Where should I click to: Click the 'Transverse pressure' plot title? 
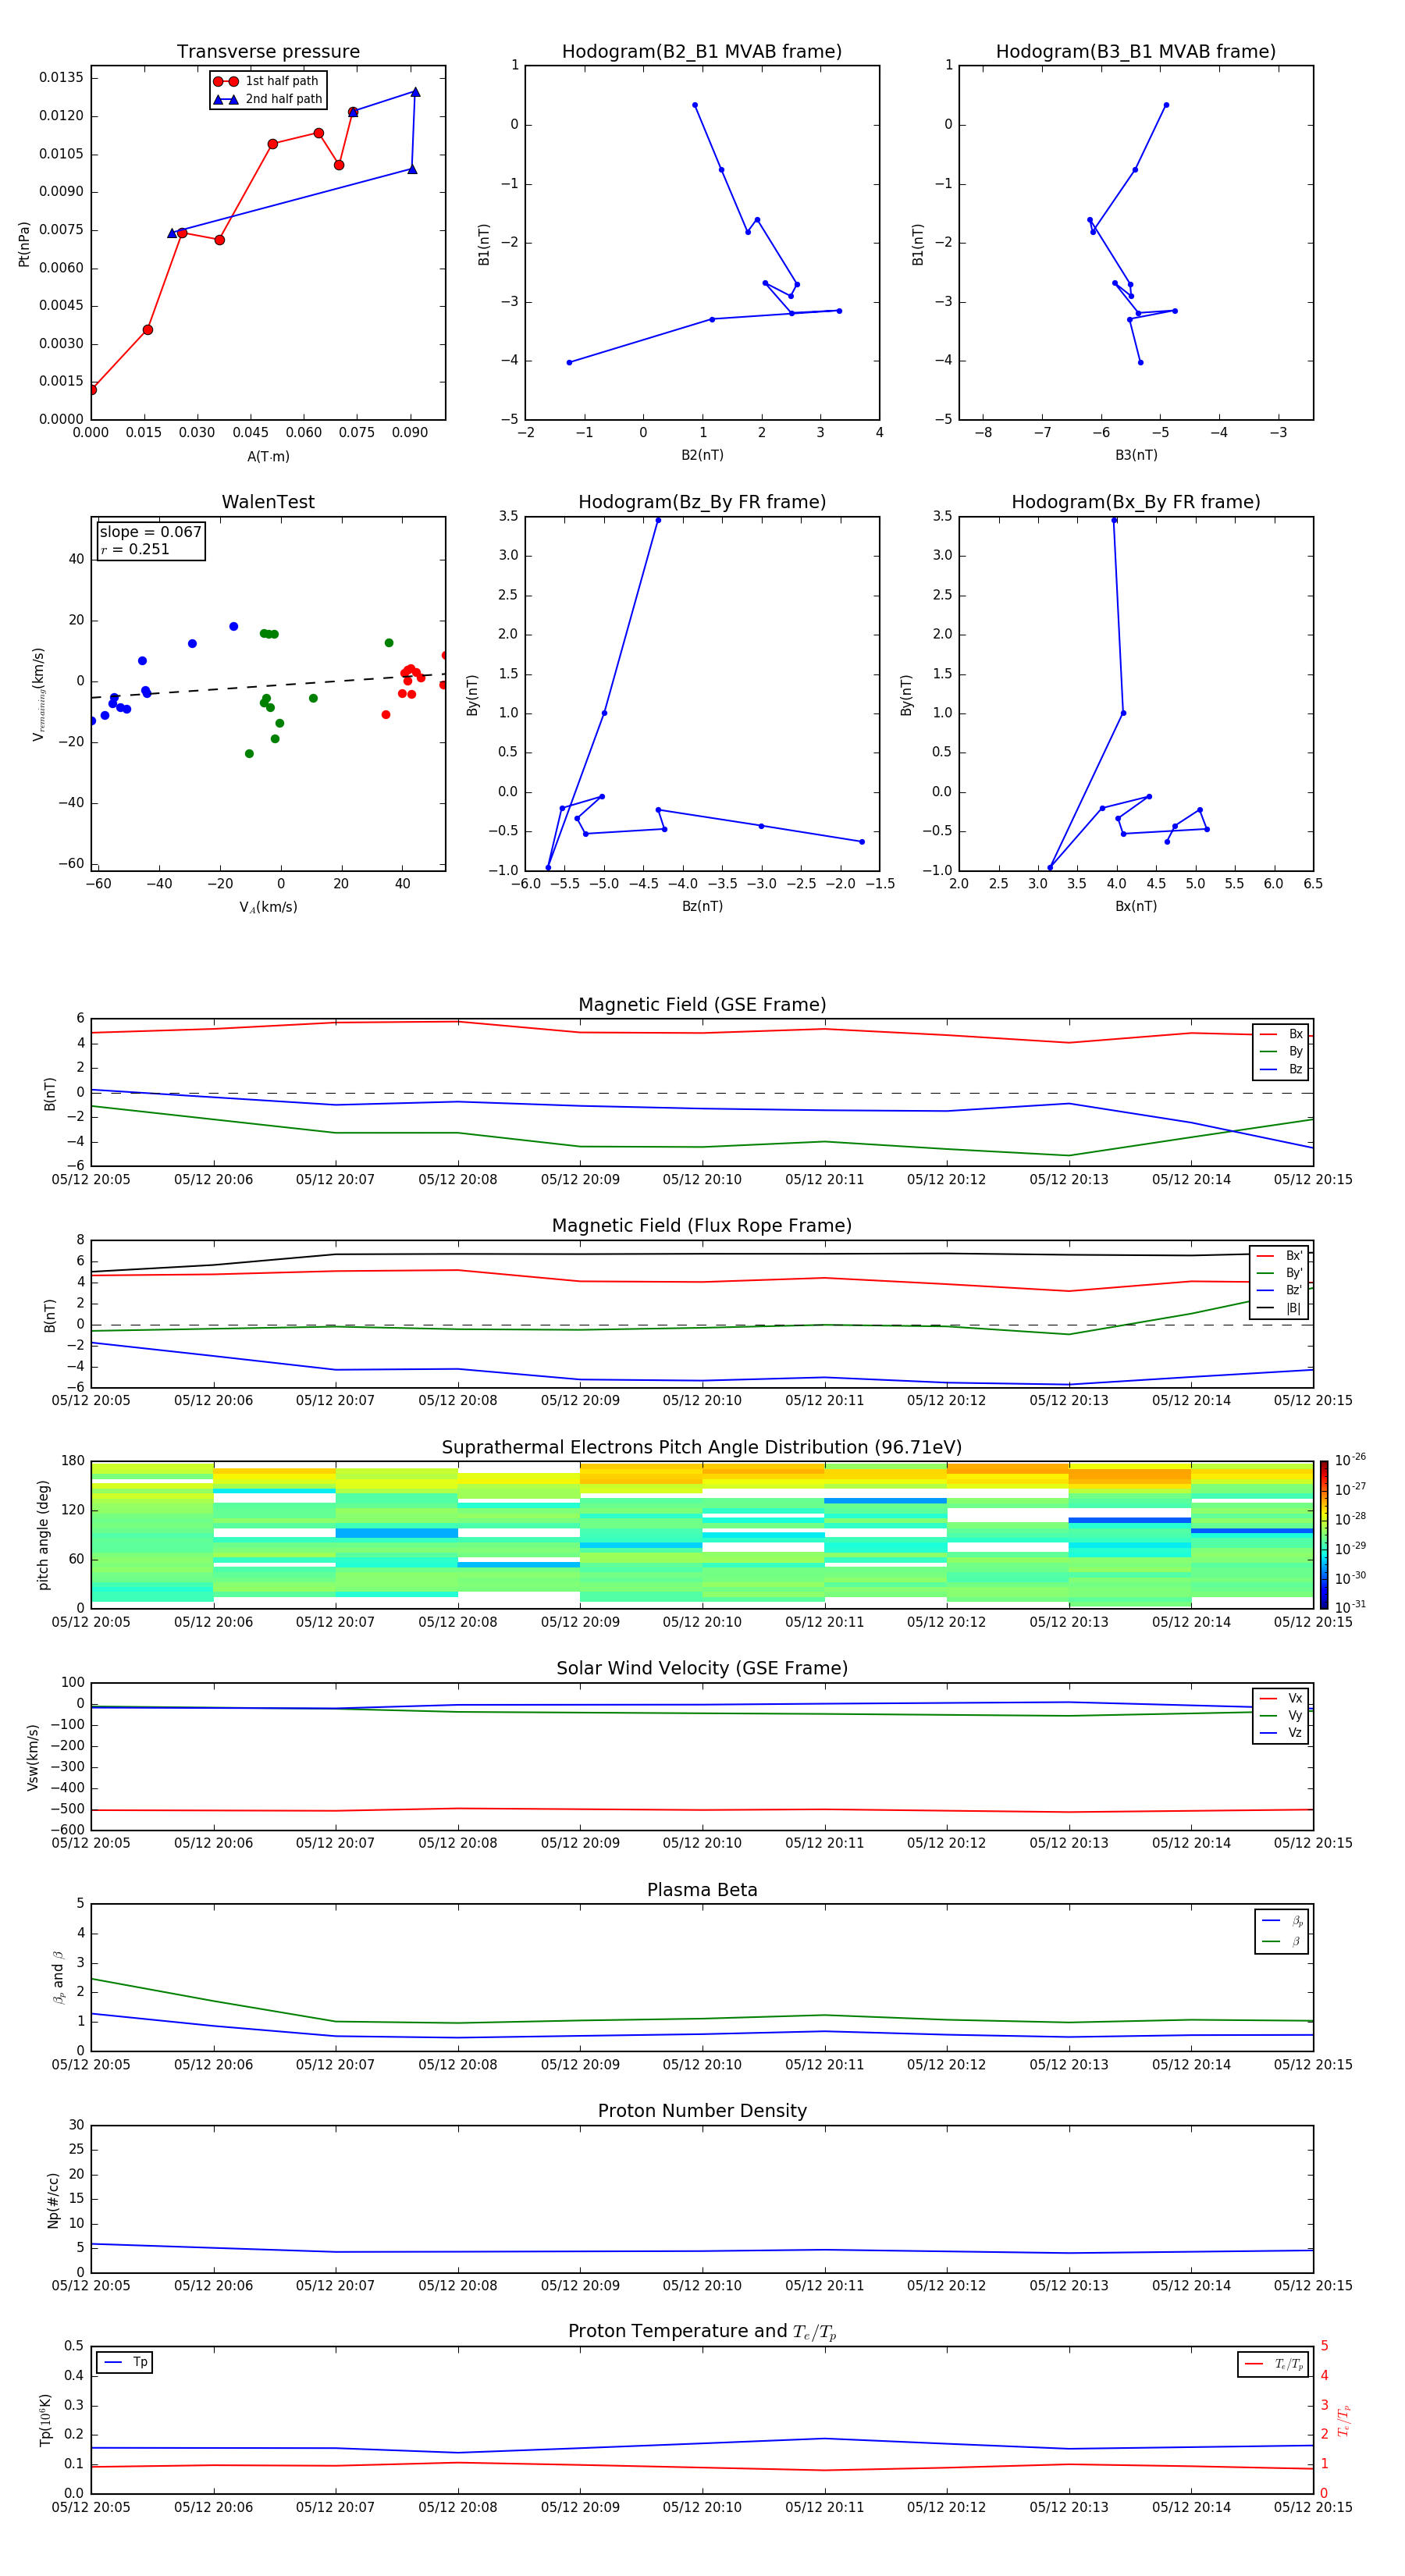(268, 52)
